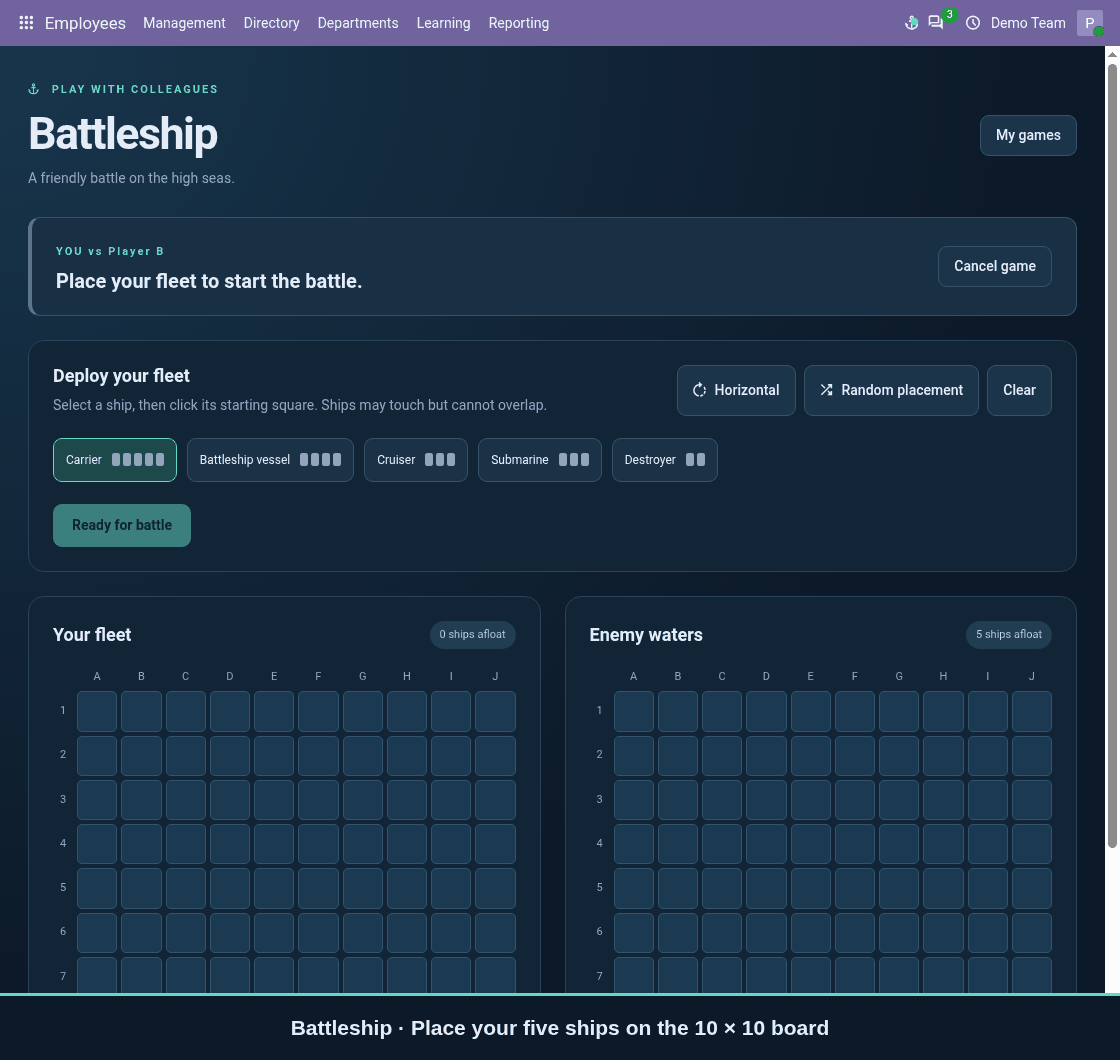The height and width of the screenshot is (1060, 1120).
Task: Open the user avatar menu
Action: [1089, 23]
